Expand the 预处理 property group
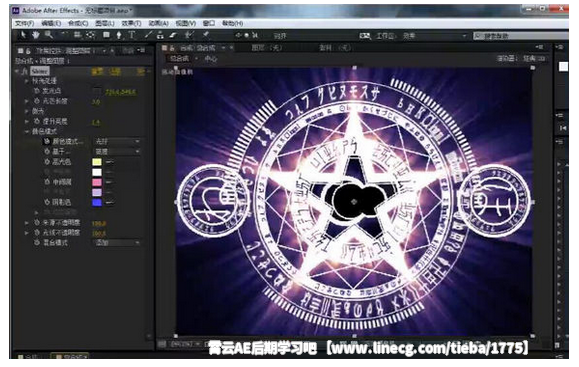 coord(27,81)
